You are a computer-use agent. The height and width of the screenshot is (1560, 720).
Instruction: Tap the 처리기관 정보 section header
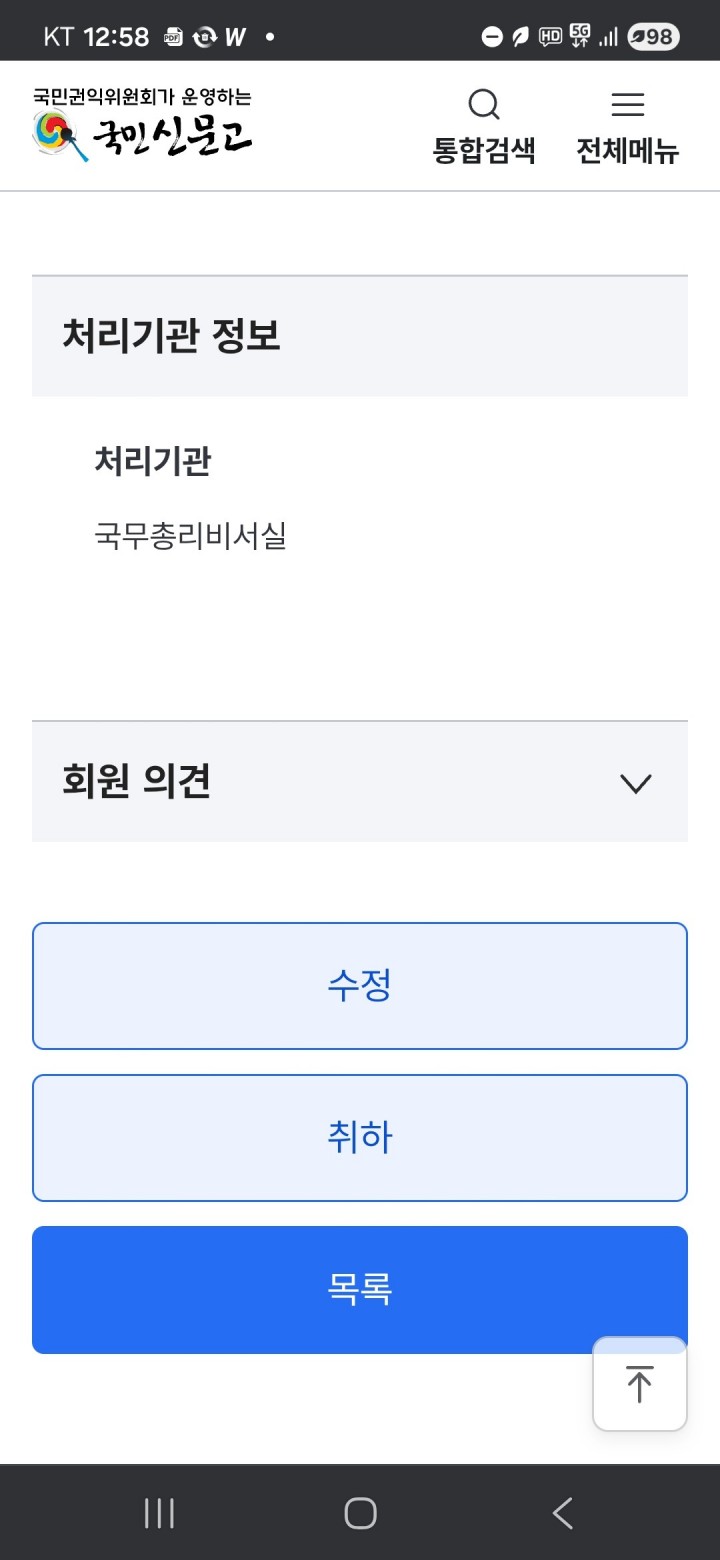[x=360, y=336]
